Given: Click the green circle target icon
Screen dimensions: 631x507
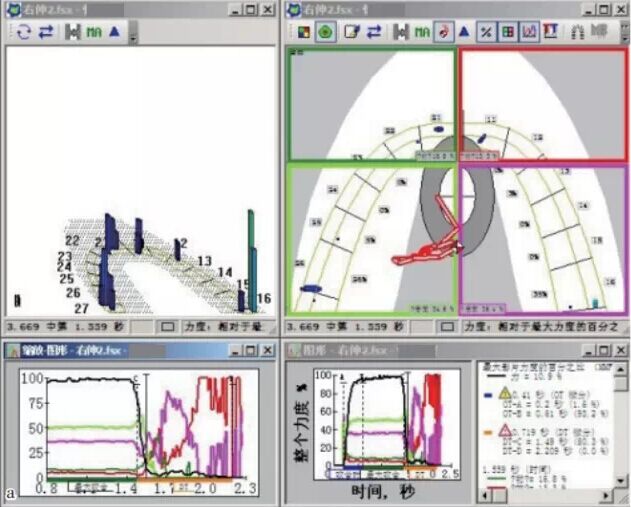Looking at the screenshot, I should pos(325,31).
